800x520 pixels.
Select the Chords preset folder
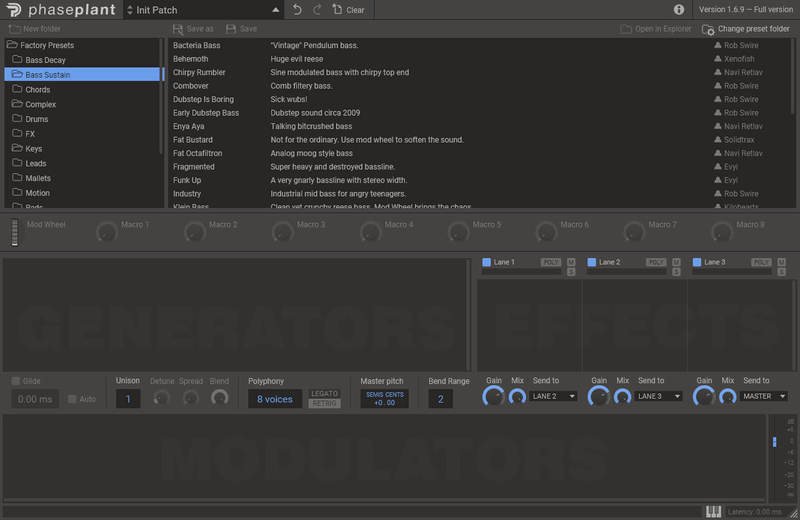(x=38, y=89)
